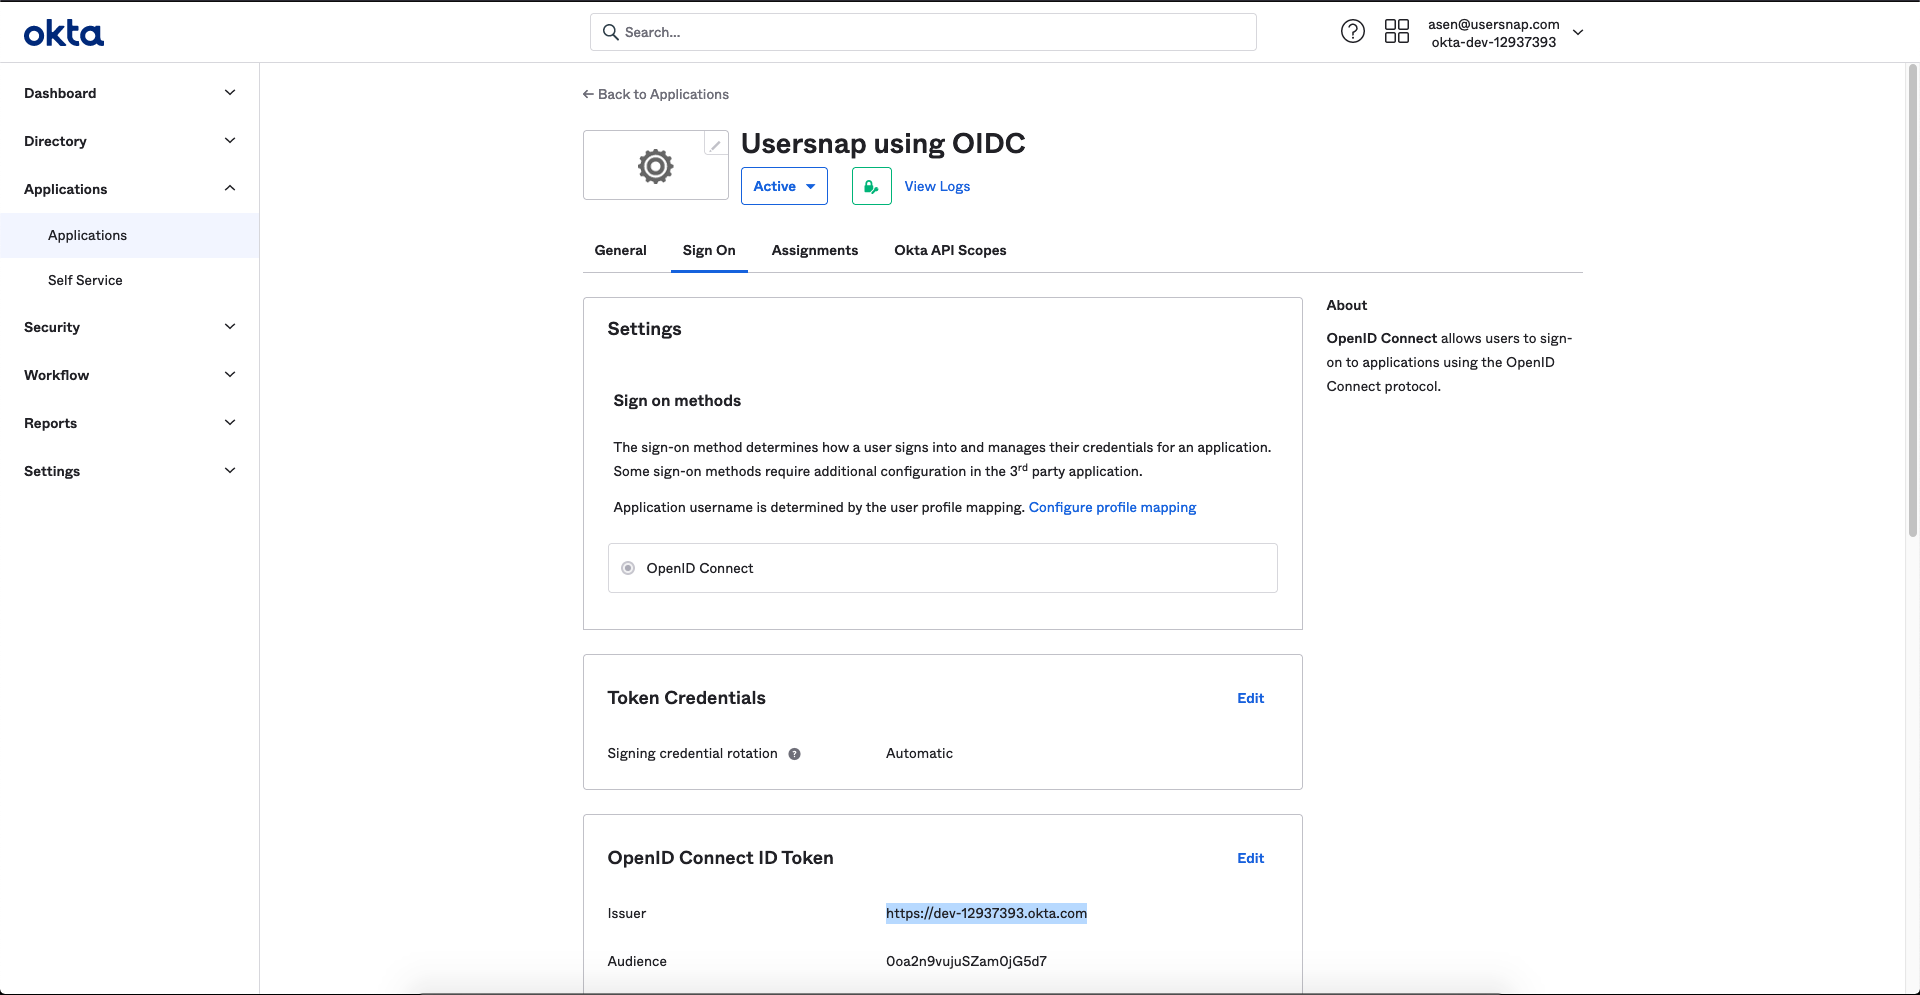Viewport: 1920px width, 995px height.
Task: Click the asen@usersnap.com account label
Action: coord(1494,24)
